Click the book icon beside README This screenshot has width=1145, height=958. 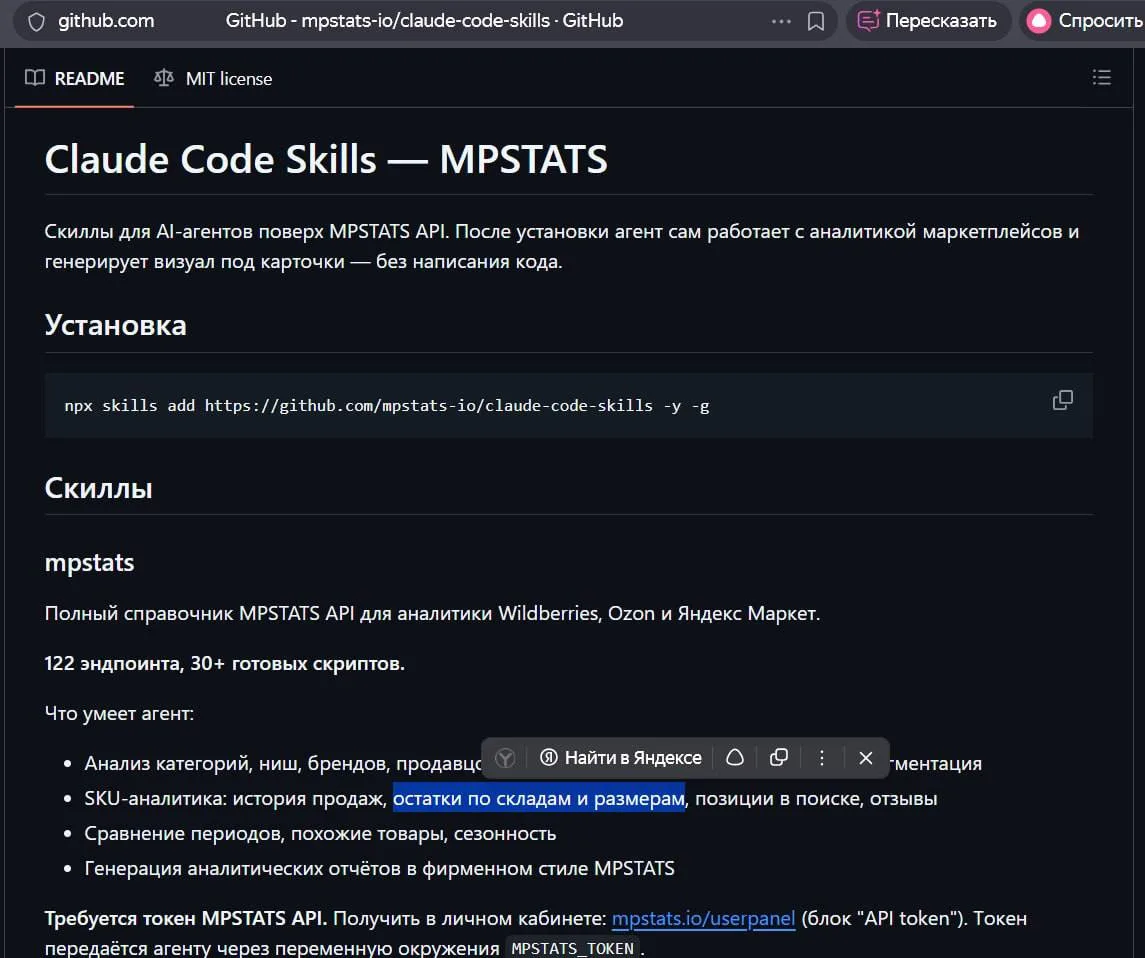(x=34, y=78)
